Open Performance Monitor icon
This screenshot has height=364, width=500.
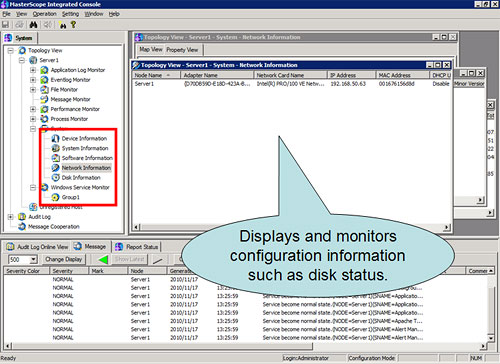pos(44,109)
